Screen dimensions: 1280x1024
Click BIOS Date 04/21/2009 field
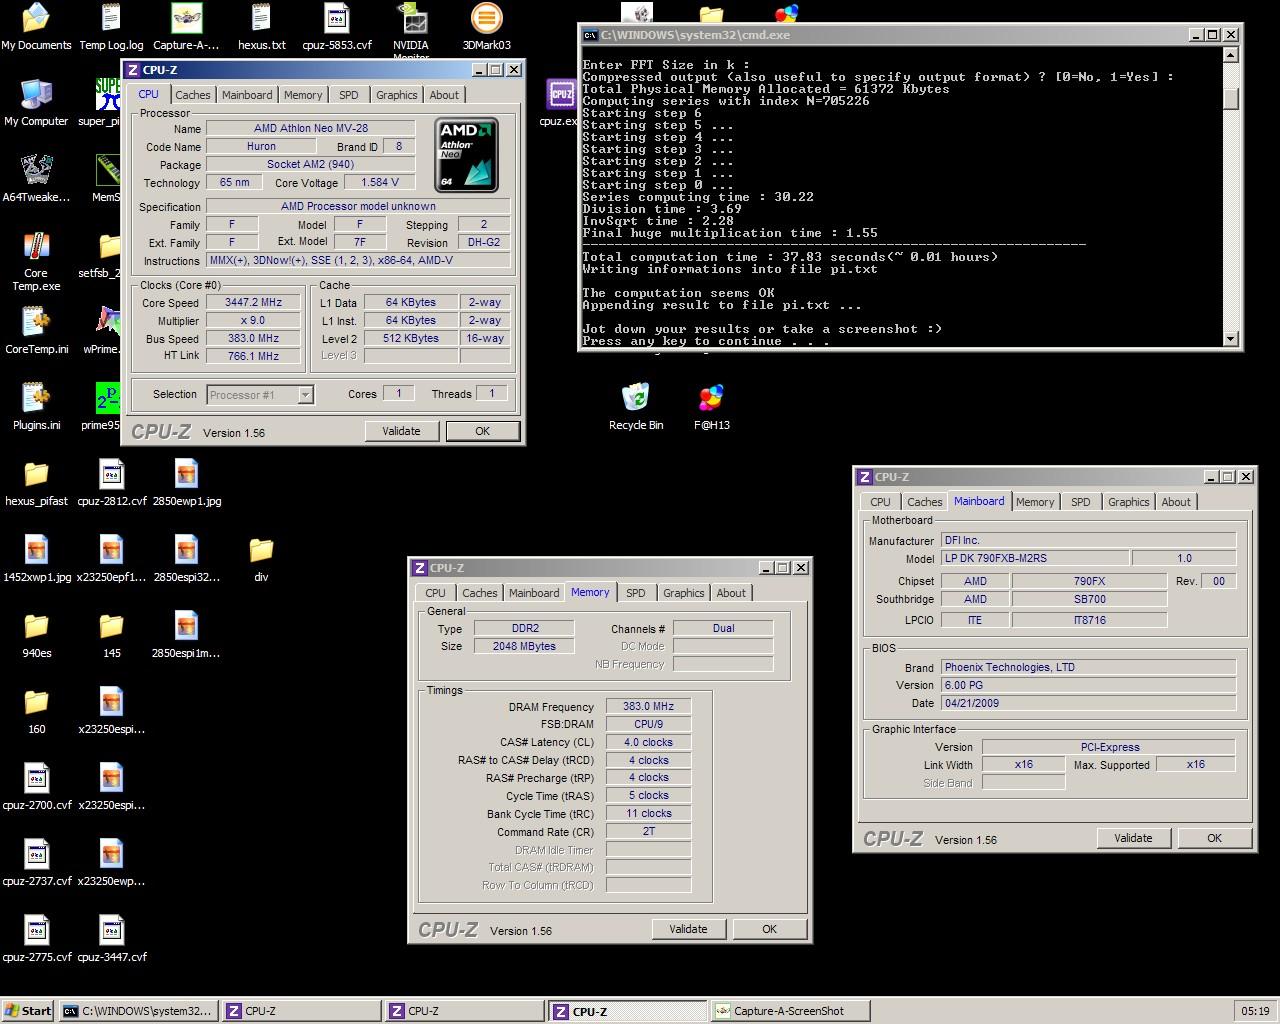coord(1088,703)
